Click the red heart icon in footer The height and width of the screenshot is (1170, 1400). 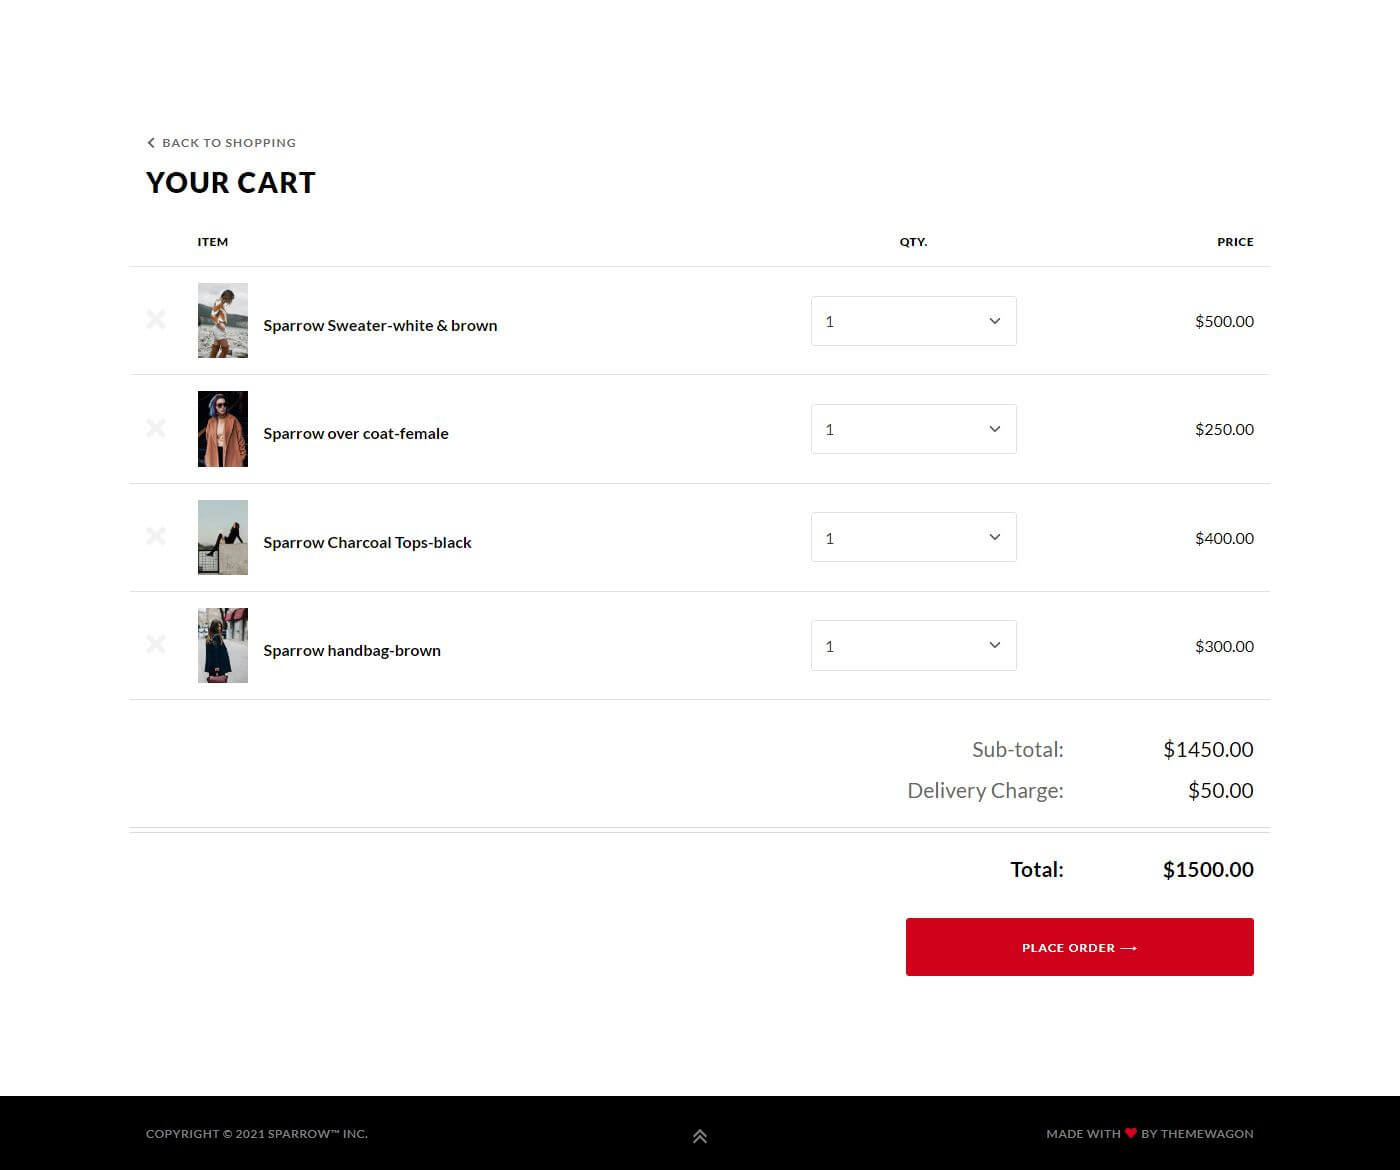pos(1131,1133)
